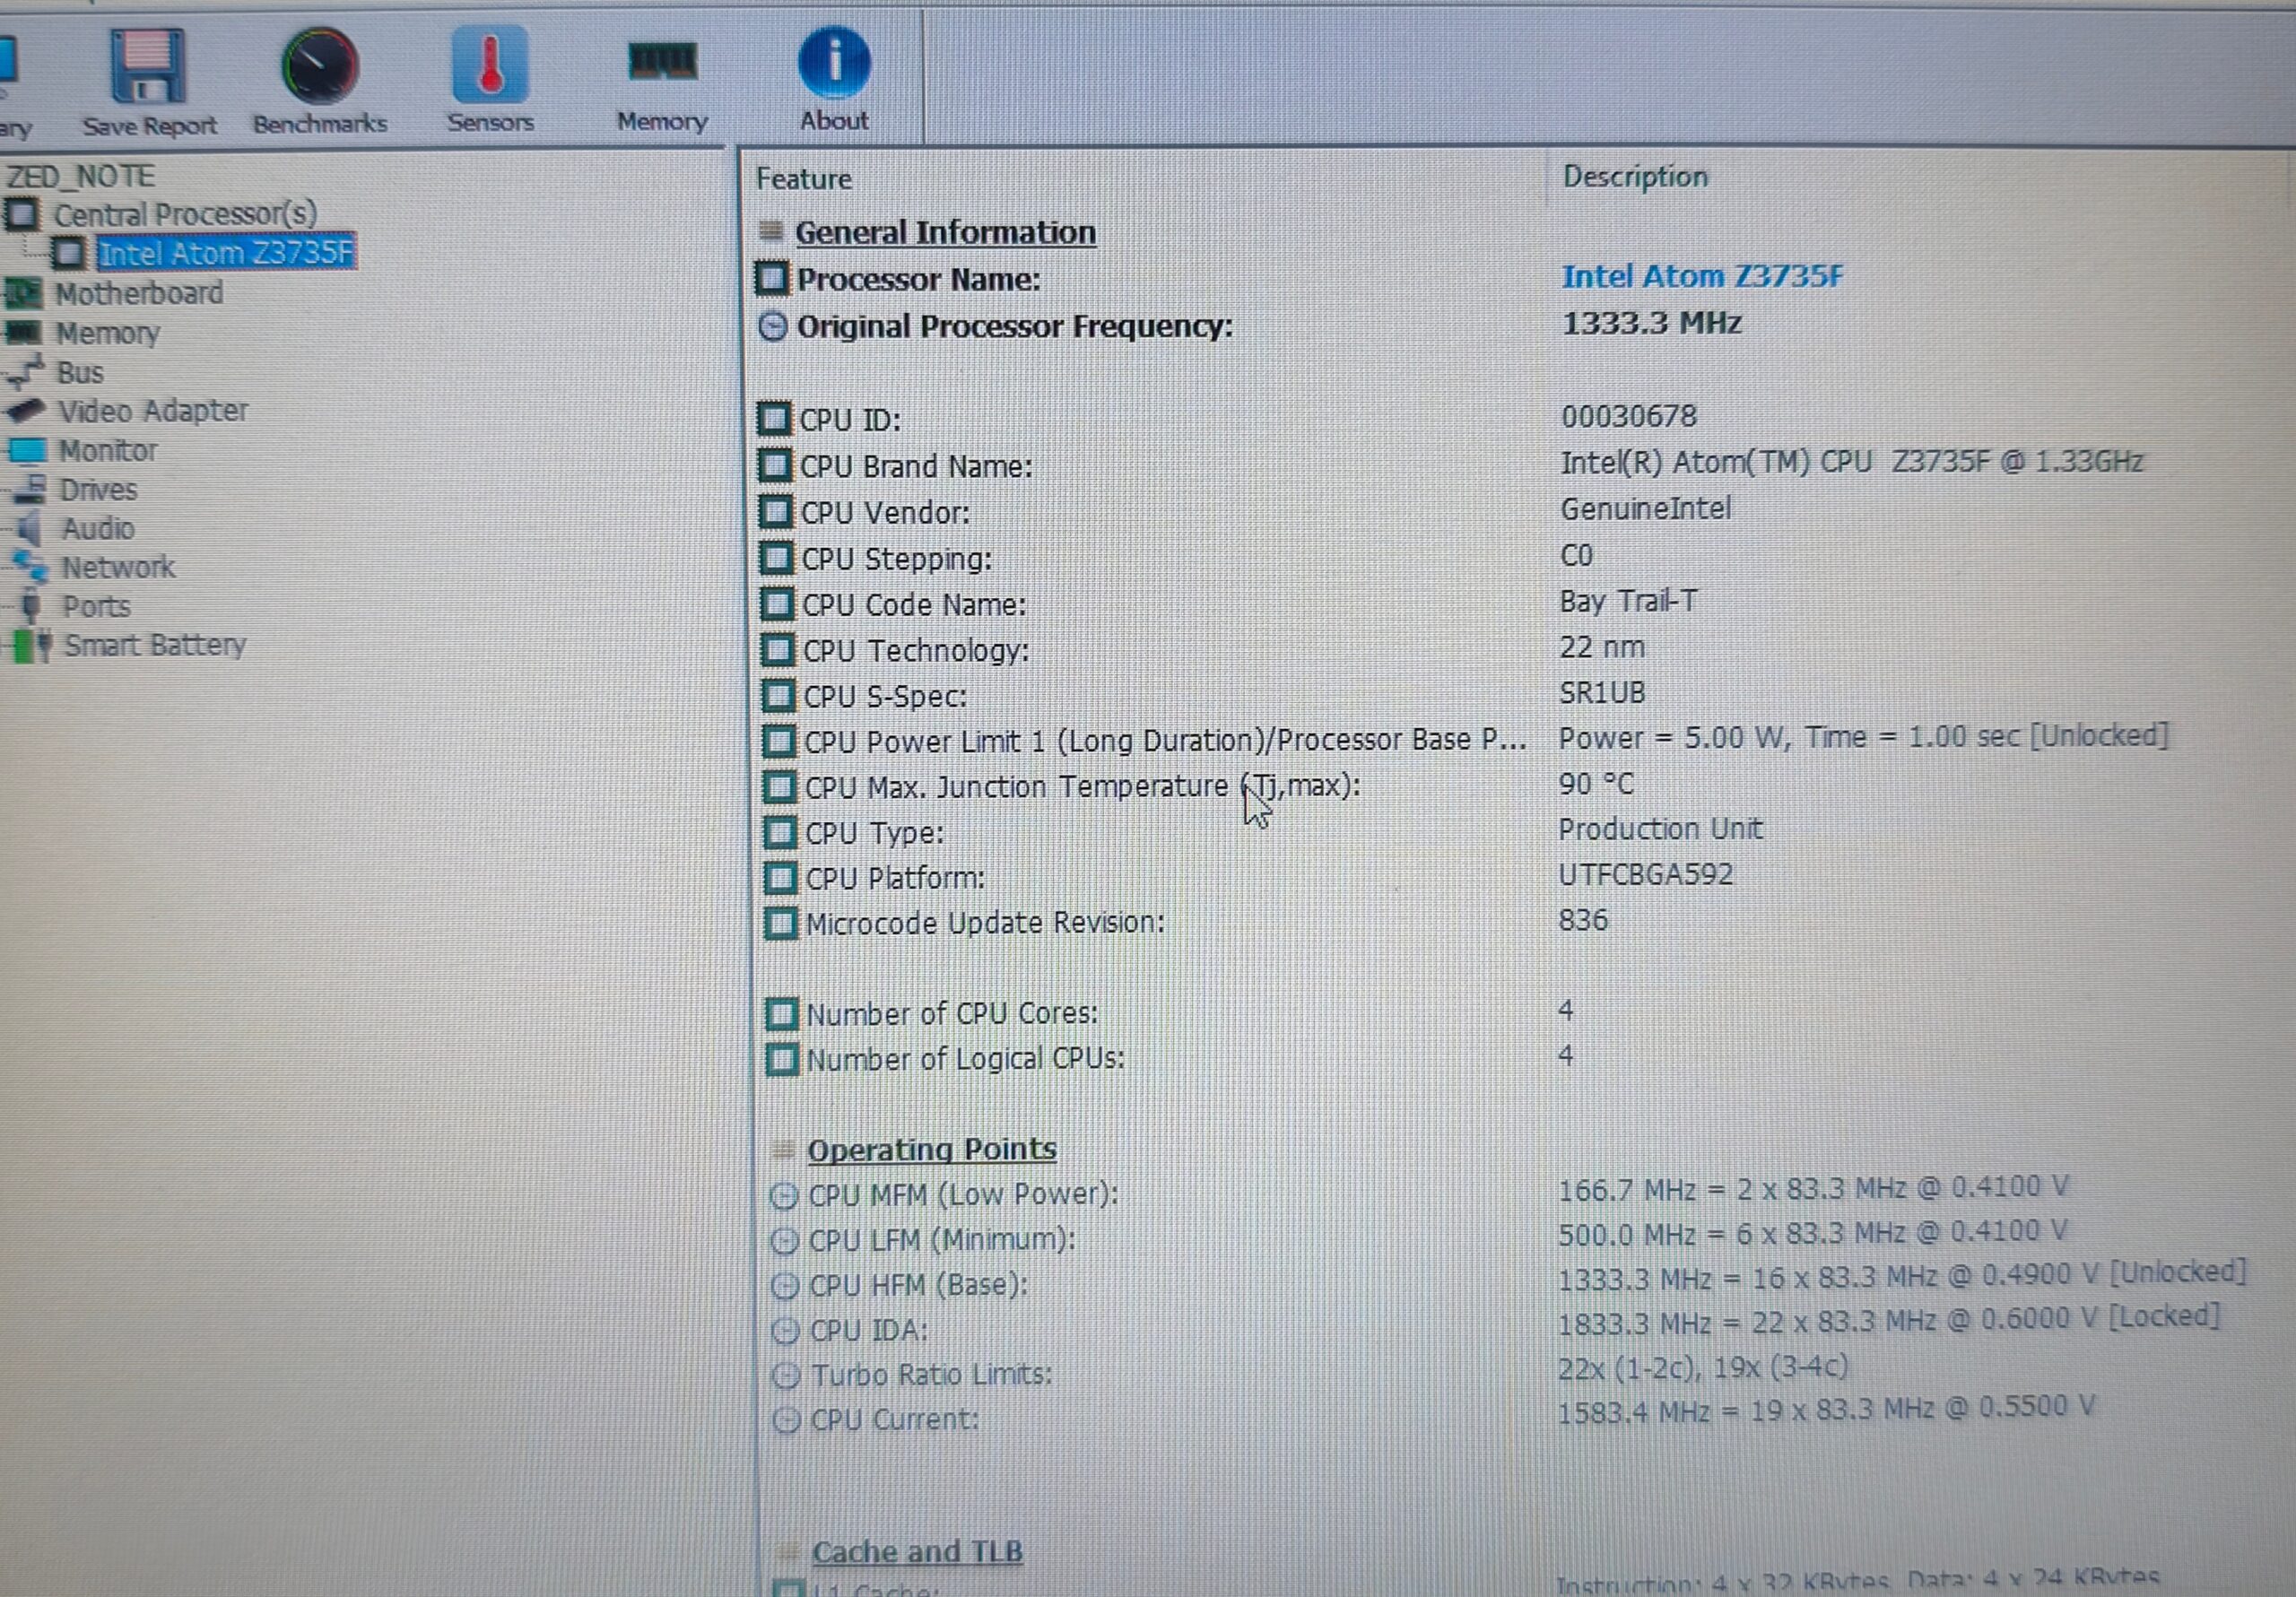Click the Benchmarks label

(x=320, y=123)
